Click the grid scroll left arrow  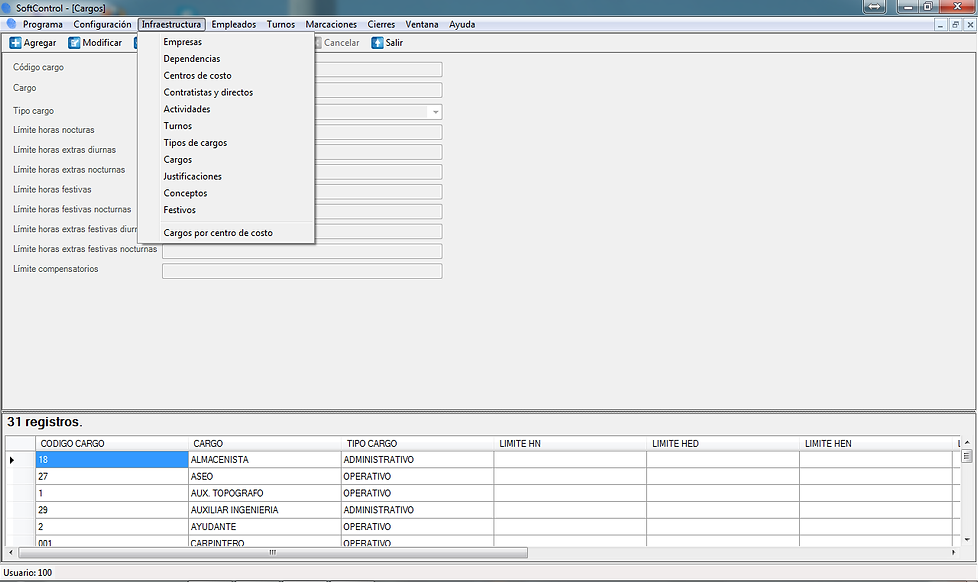click(11, 553)
